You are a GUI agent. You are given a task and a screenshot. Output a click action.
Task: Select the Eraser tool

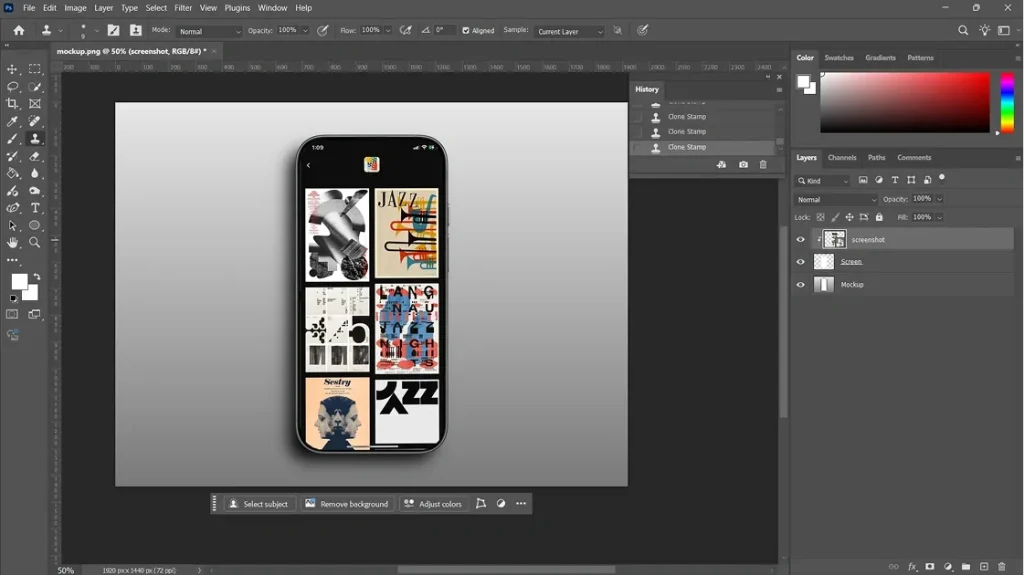(35, 156)
